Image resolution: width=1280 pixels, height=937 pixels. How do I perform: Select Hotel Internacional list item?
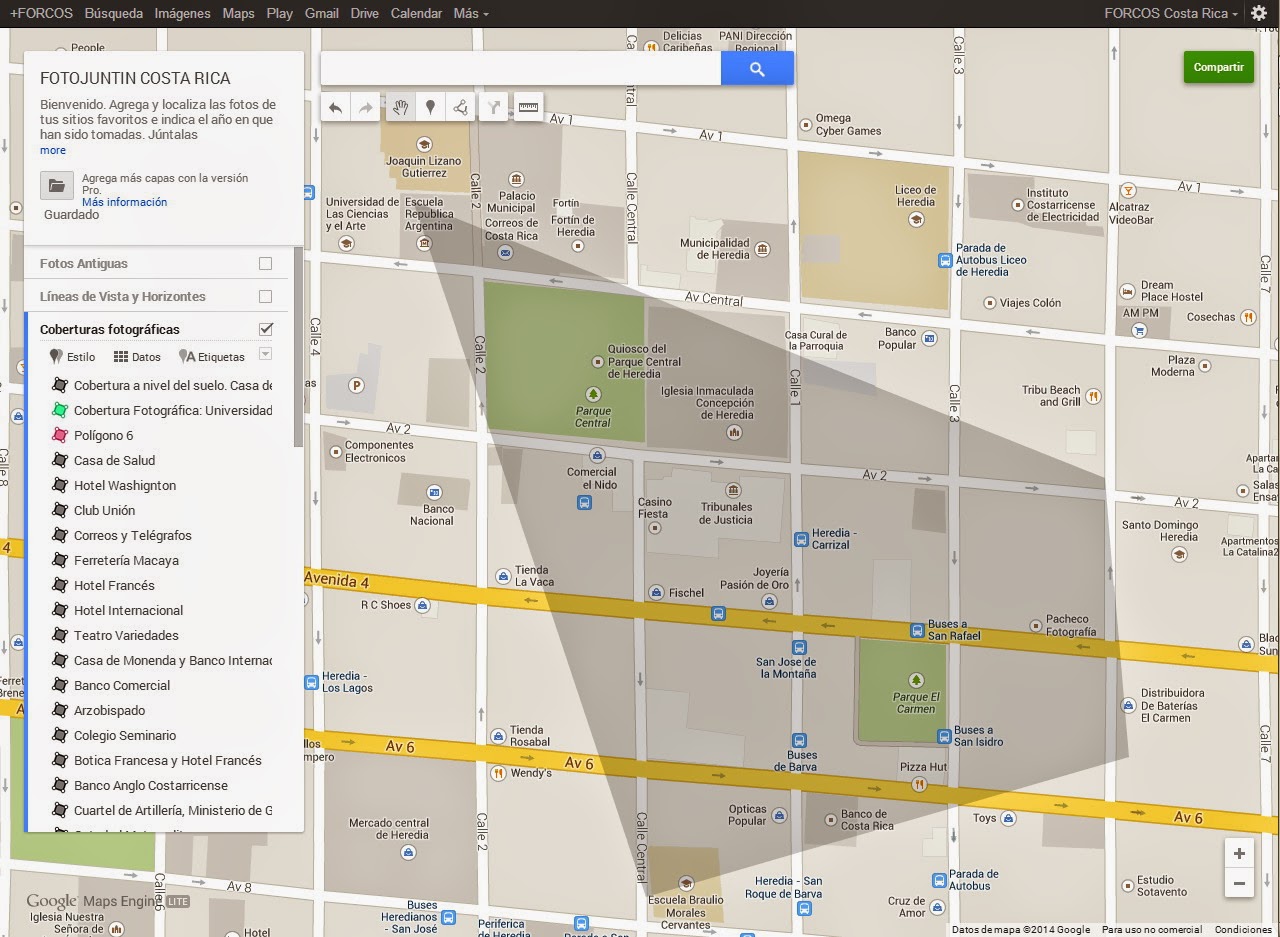pyautogui.click(x=129, y=610)
